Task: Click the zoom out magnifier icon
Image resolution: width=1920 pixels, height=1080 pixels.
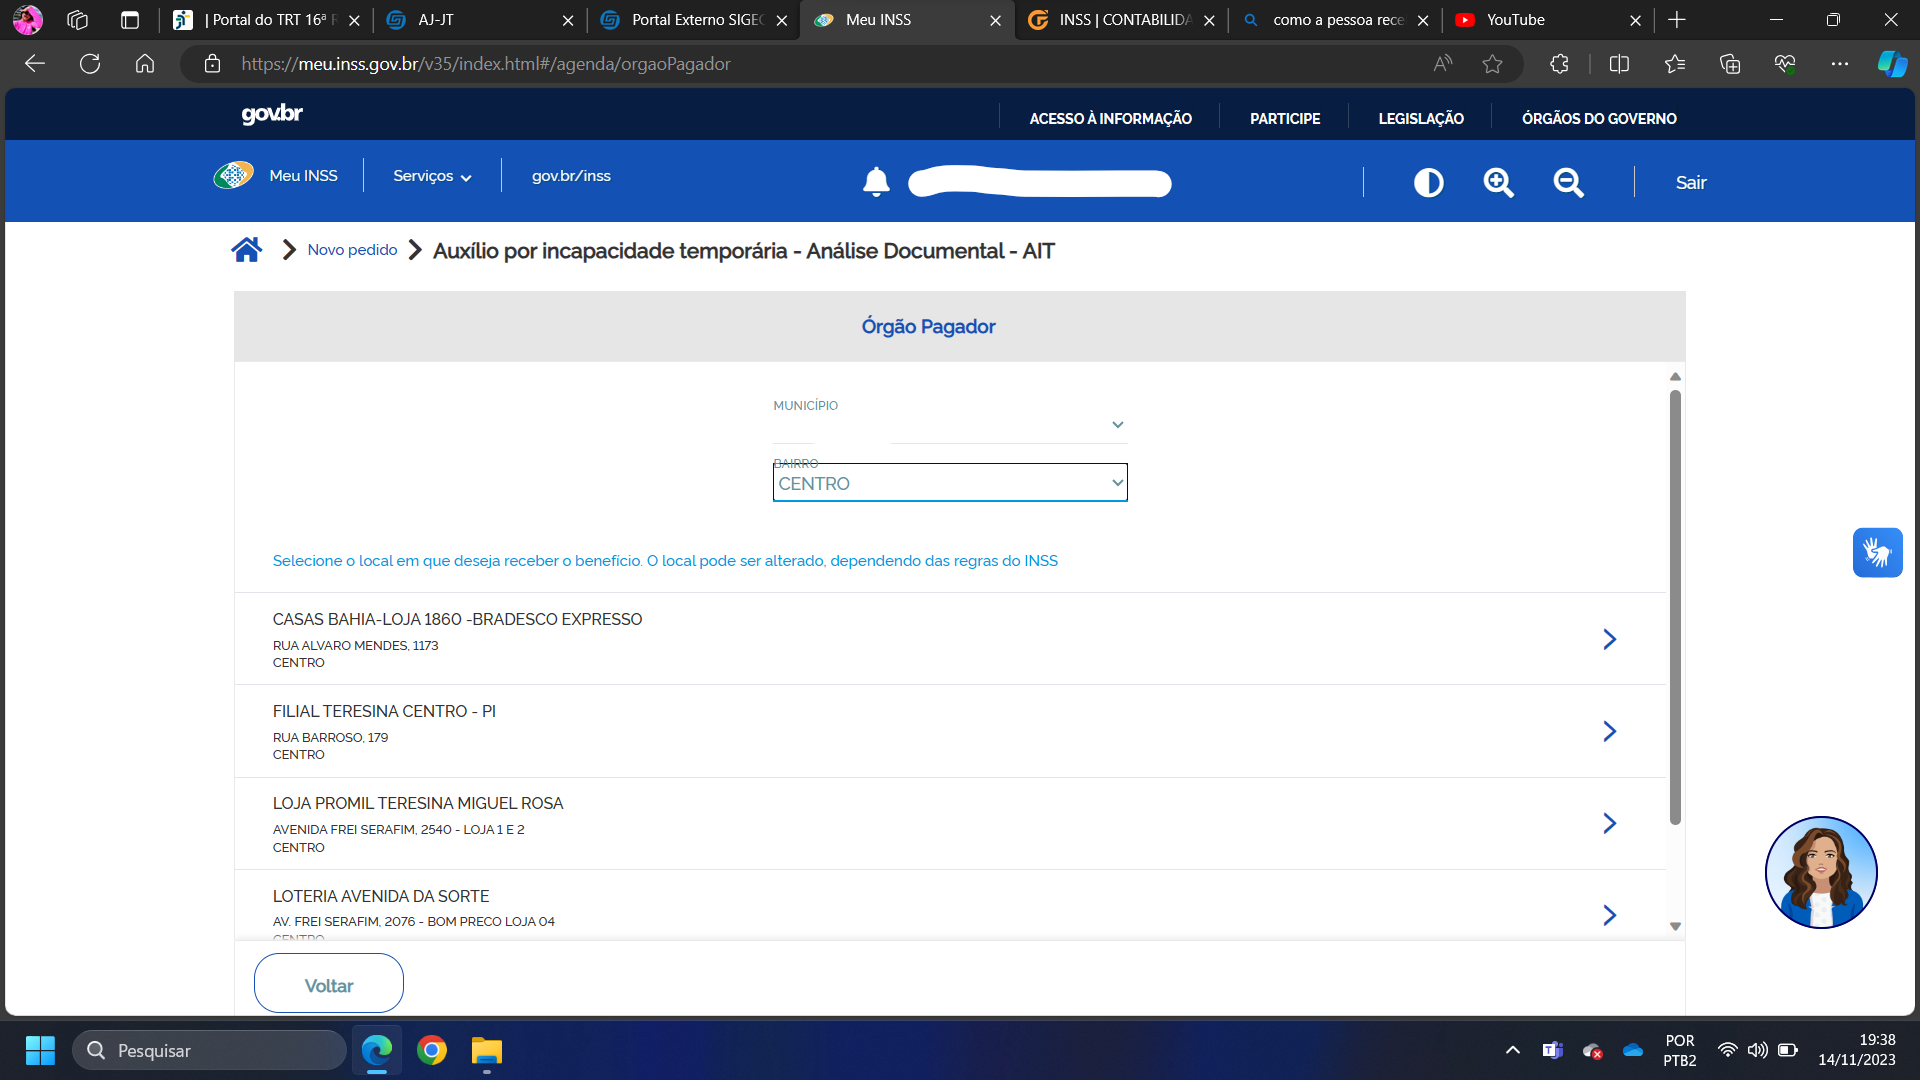Action: pyautogui.click(x=1568, y=183)
